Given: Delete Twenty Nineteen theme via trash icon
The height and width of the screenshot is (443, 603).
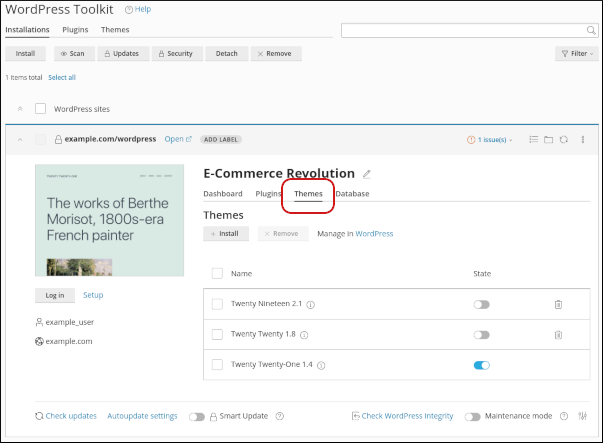Looking at the screenshot, I should (x=558, y=305).
